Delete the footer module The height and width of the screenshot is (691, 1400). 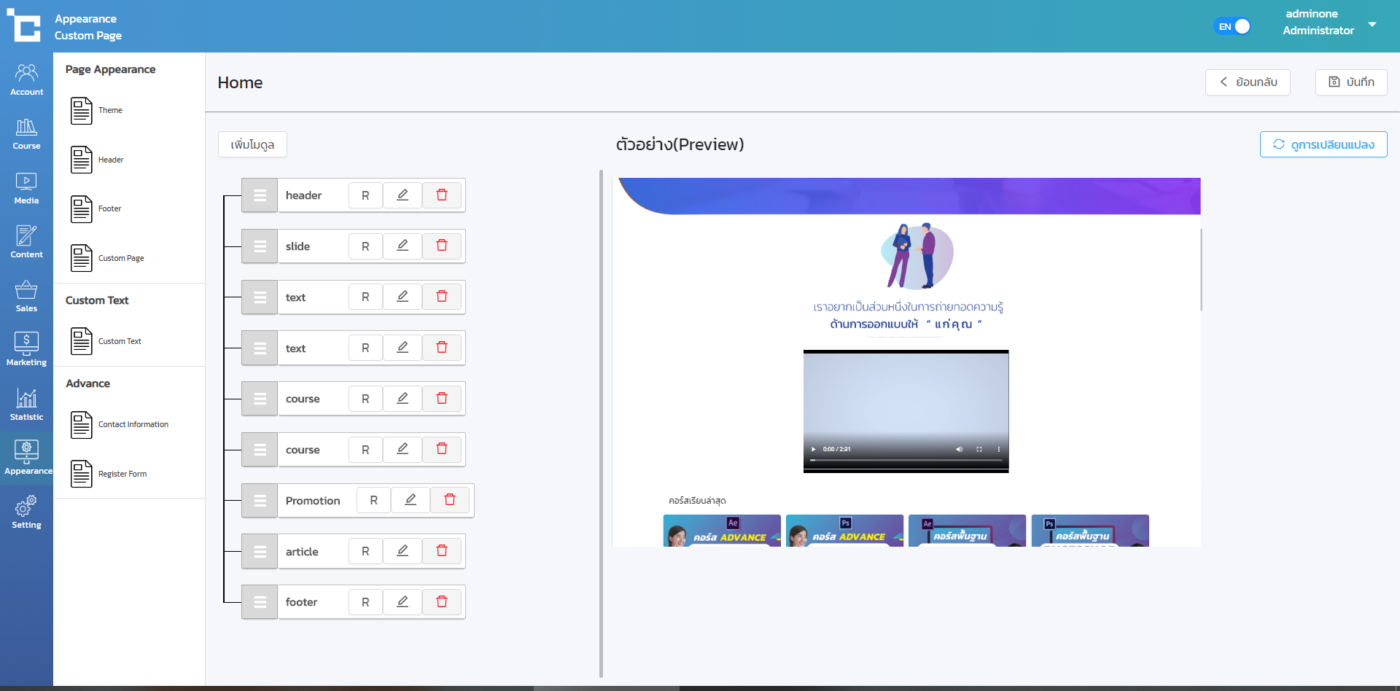click(441, 602)
